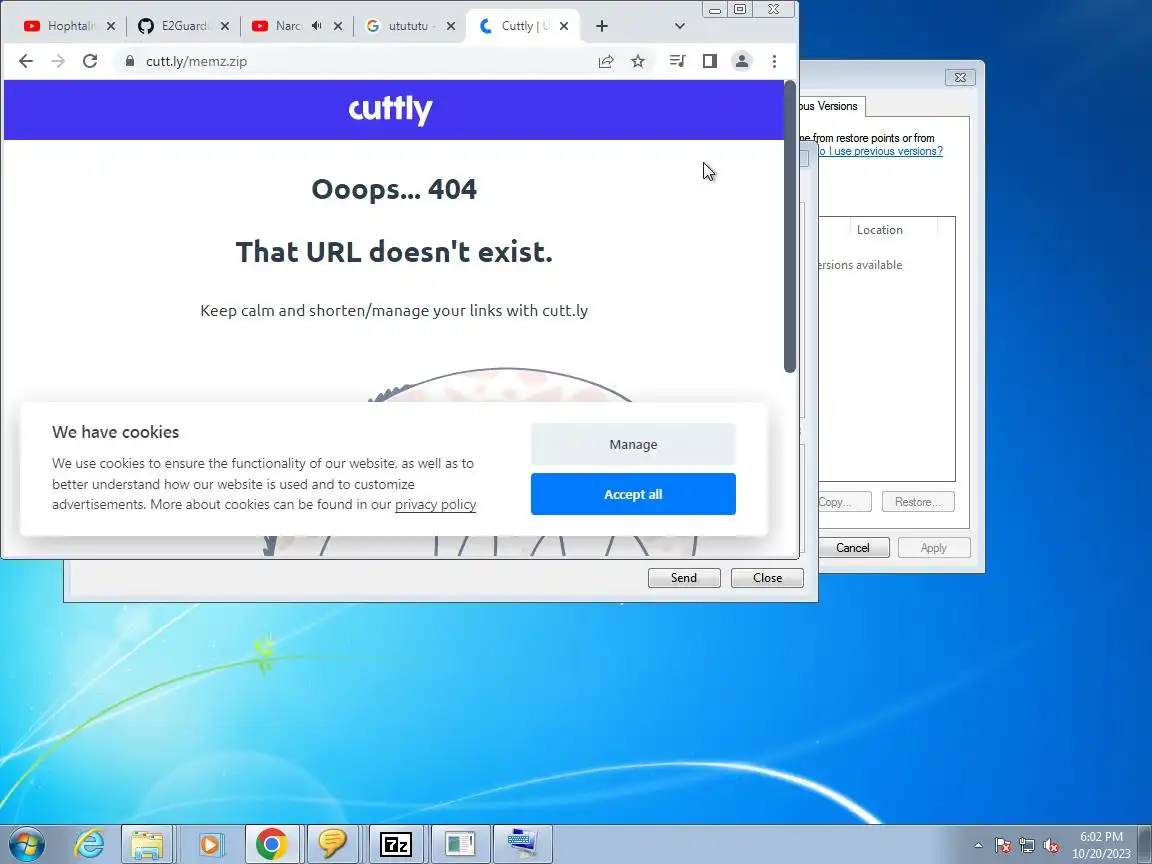Restore down the Chrome window
The height and width of the screenshot is (864, 1152).
[x=740, y=10]
